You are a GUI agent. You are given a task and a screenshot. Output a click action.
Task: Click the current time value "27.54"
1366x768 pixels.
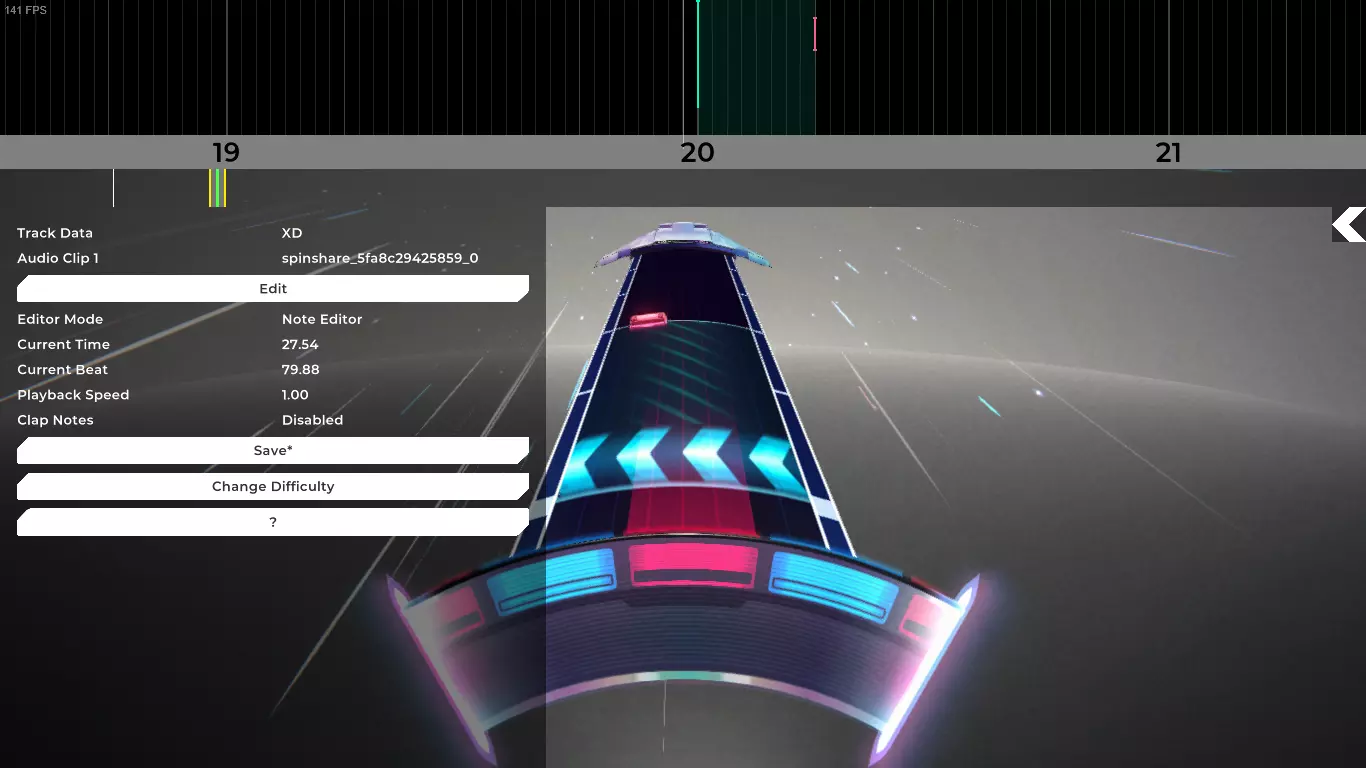pyautogui.click(x=300, y=344)
